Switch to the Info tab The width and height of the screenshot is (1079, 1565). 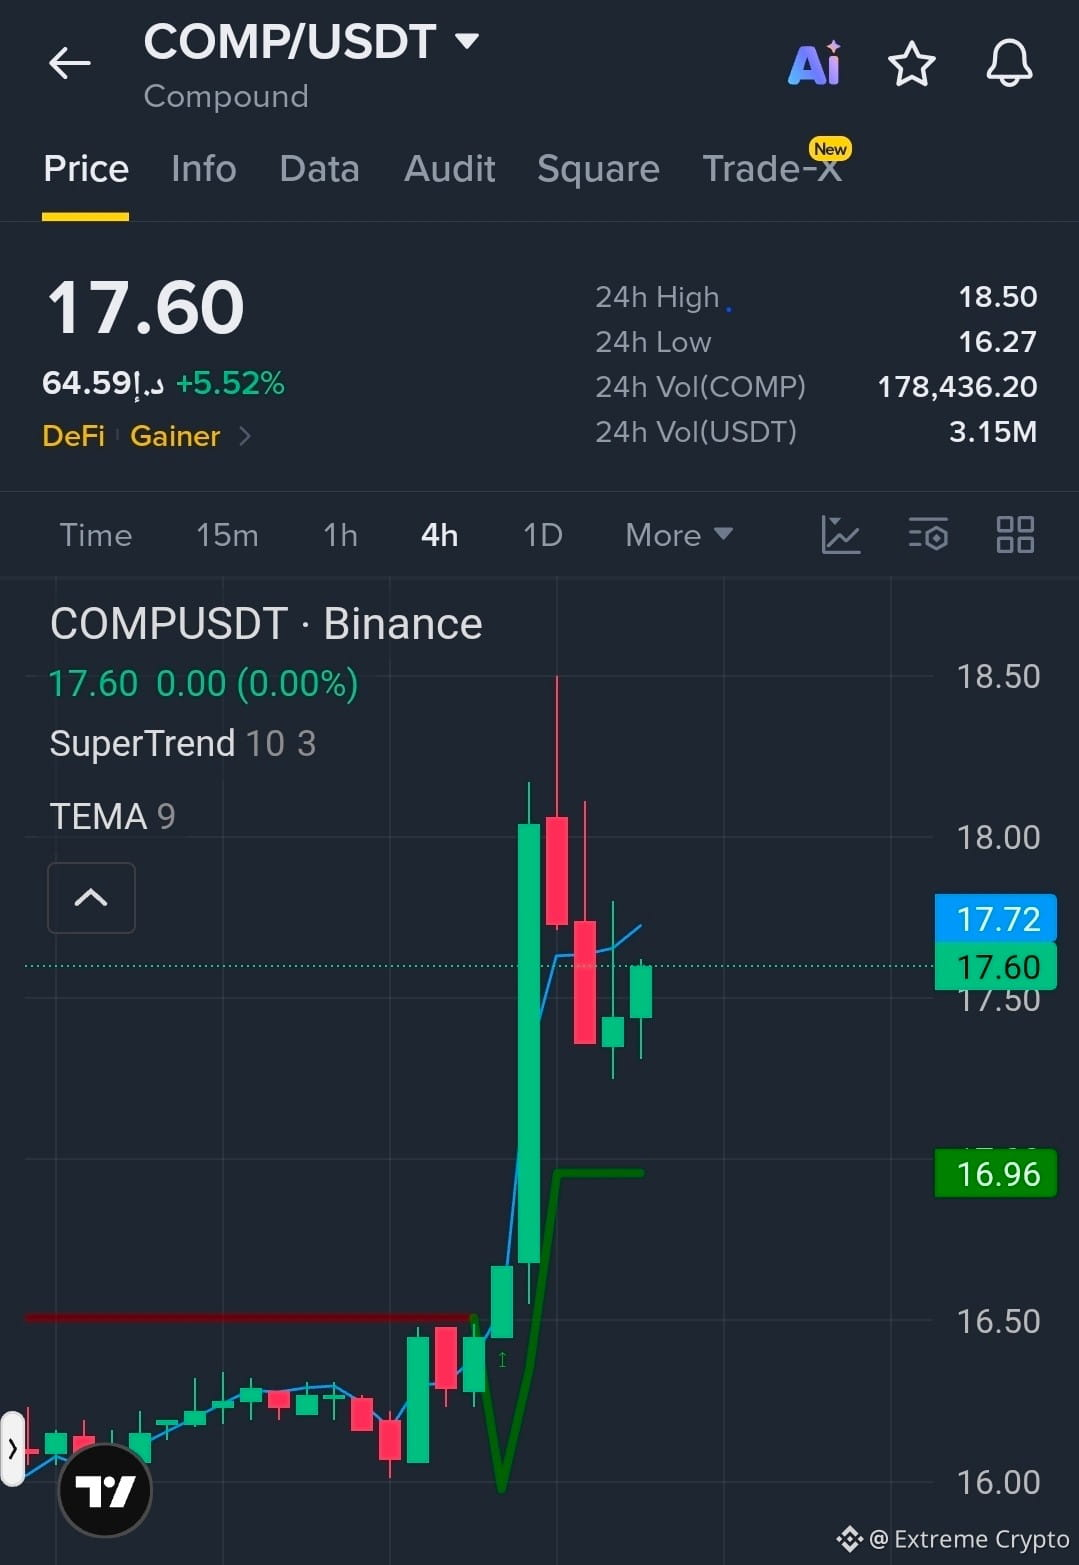click(x=204, y=169)
